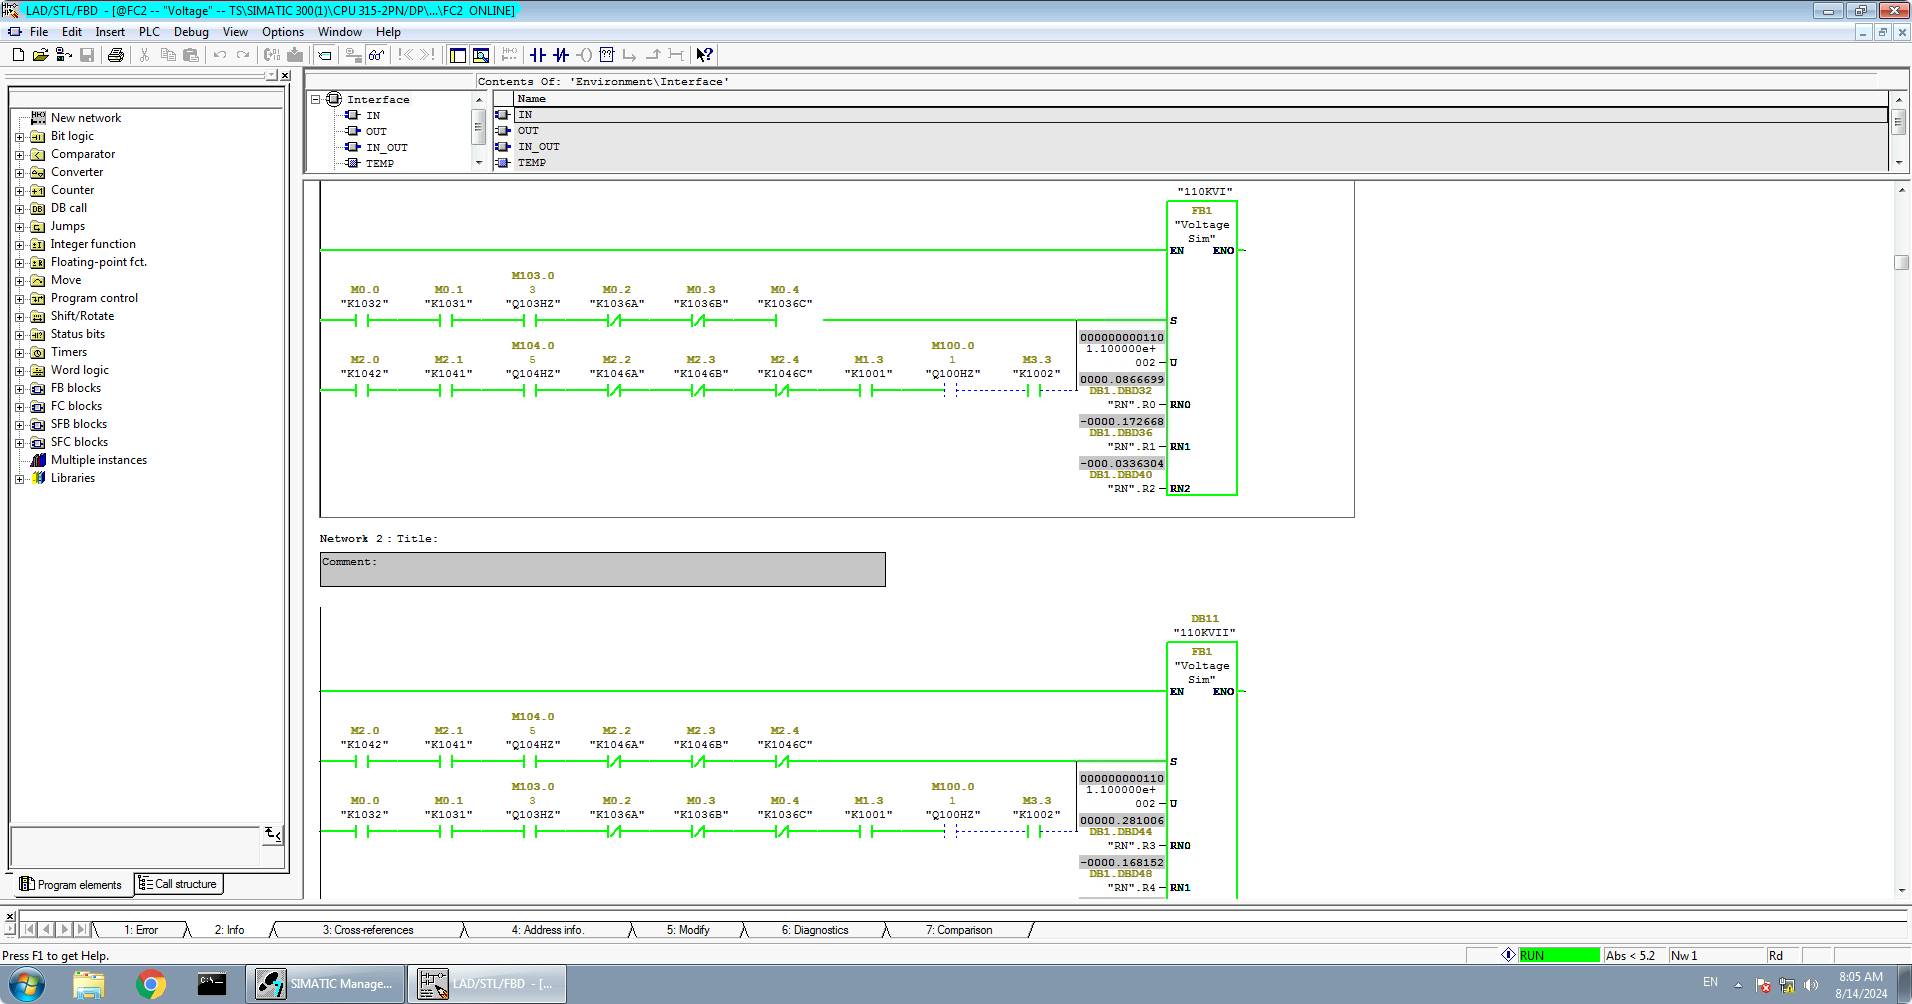Image resolution: width=1912 pixels, height=1004 pixels.
Task: Click the New file toolbar icon
Action: [x=17, y=55]
